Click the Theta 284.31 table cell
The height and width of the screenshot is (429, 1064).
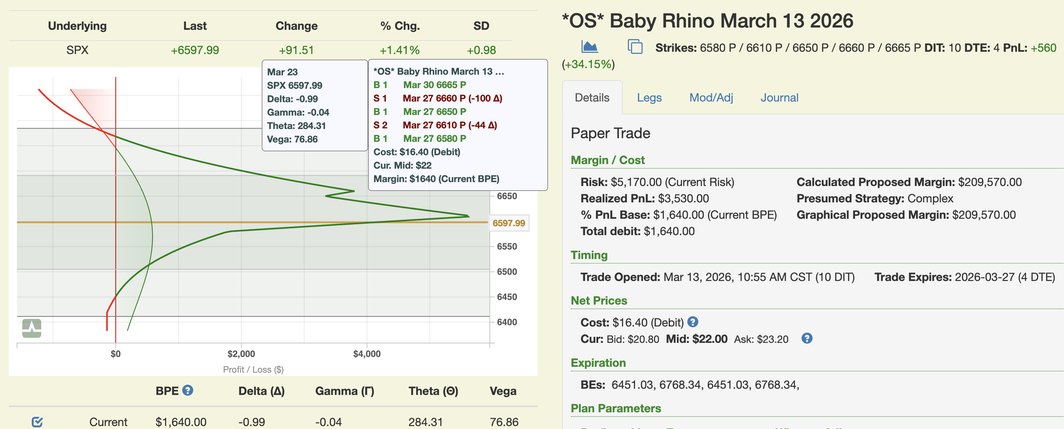point(425,422)
